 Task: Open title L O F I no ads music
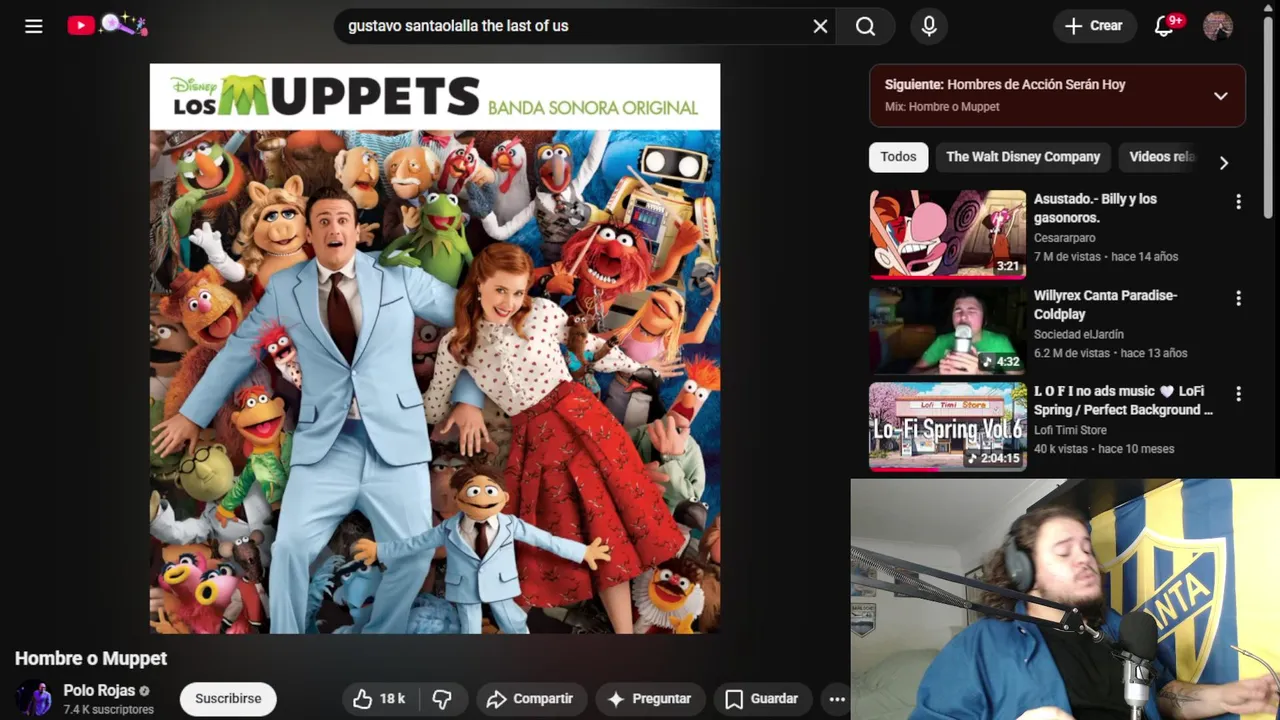(x=1123, y=400)
